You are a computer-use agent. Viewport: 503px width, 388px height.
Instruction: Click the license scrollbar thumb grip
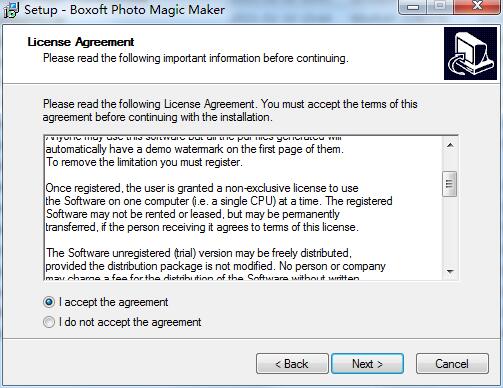[449, 184]
